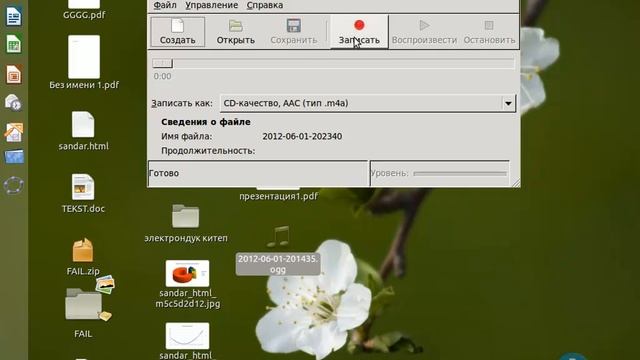Image resolution: width=640 pixels, height=360 pixels.
Task: Click the 0:00 time counter
Action: pos(162,76)
